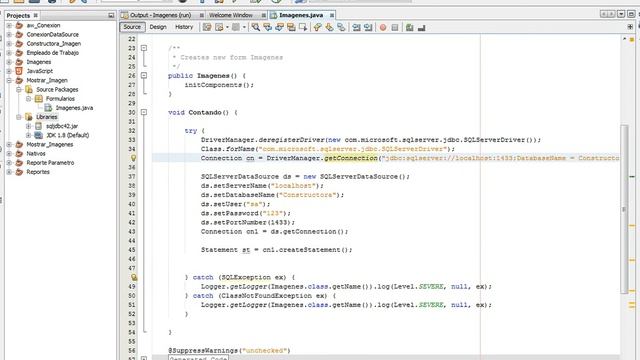Switch to History view
Viewport: 640px width, 360px height.
[184, 27]
